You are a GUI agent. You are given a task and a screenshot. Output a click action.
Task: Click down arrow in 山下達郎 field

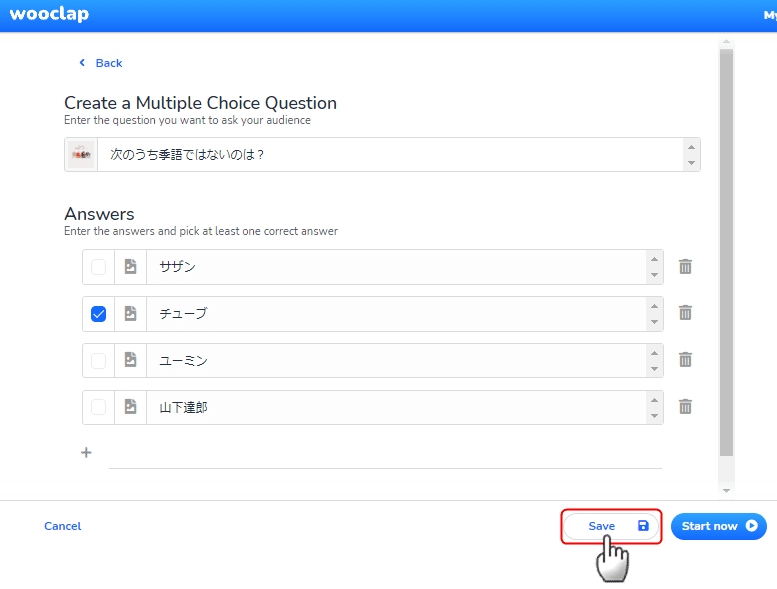coord(655,416)
